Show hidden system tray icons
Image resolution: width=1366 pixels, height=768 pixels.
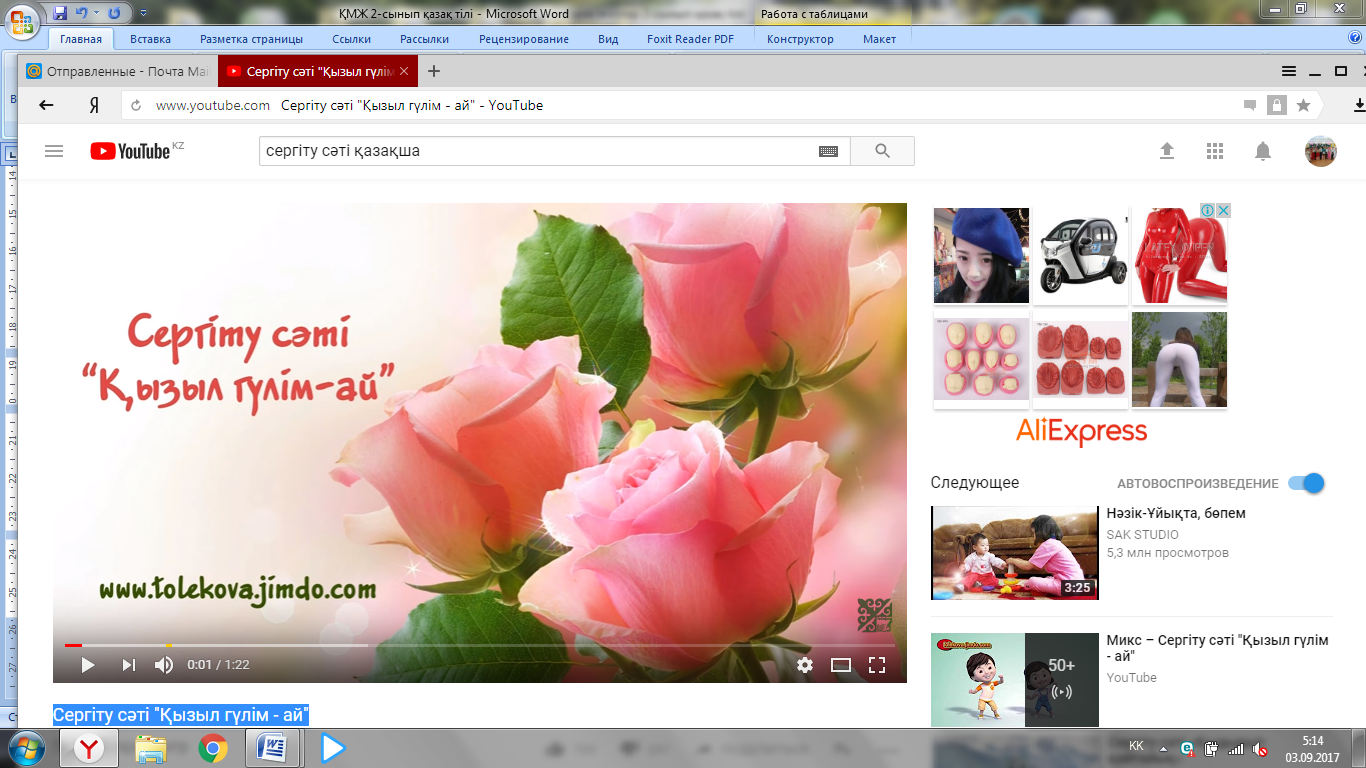1162,748
